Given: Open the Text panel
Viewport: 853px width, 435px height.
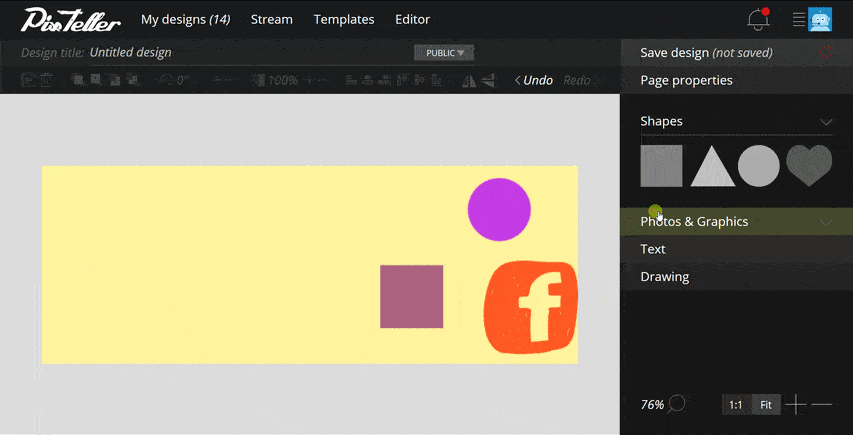Looking at the screenshot, I should [x=737, y=249].
